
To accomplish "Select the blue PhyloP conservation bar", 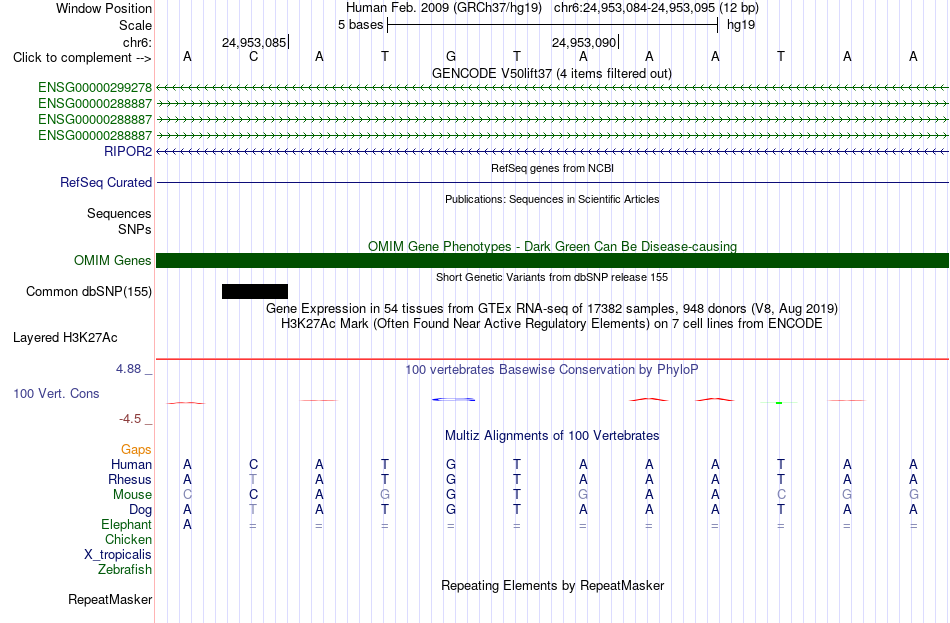I will 453,399.
